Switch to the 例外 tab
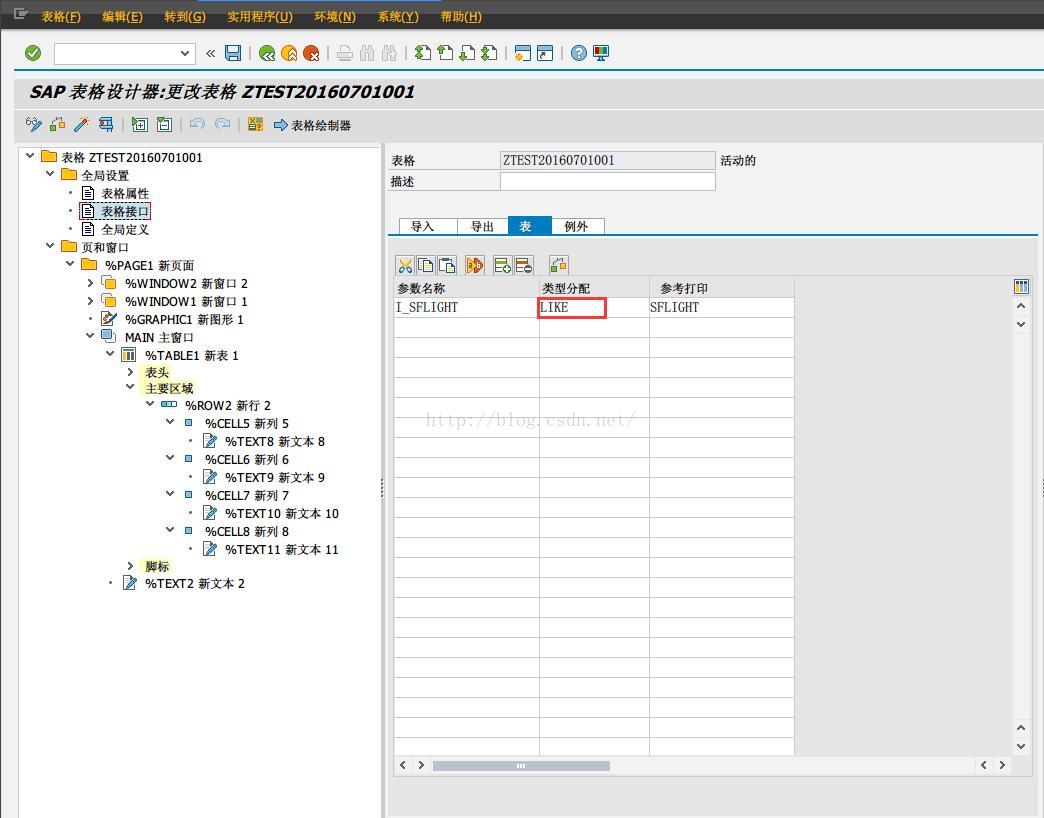This screenshot has width=1044, height=818. tap(577, 226)
